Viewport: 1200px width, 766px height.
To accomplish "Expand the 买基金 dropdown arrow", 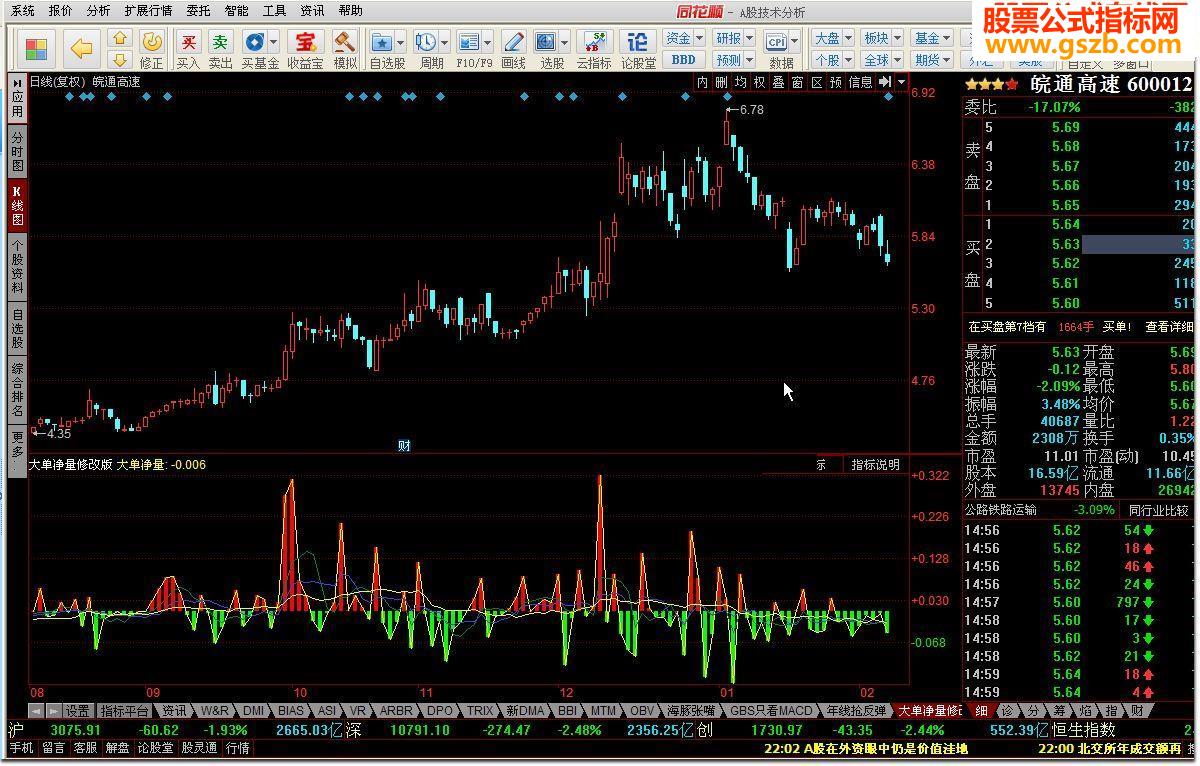I will (275, 43).
